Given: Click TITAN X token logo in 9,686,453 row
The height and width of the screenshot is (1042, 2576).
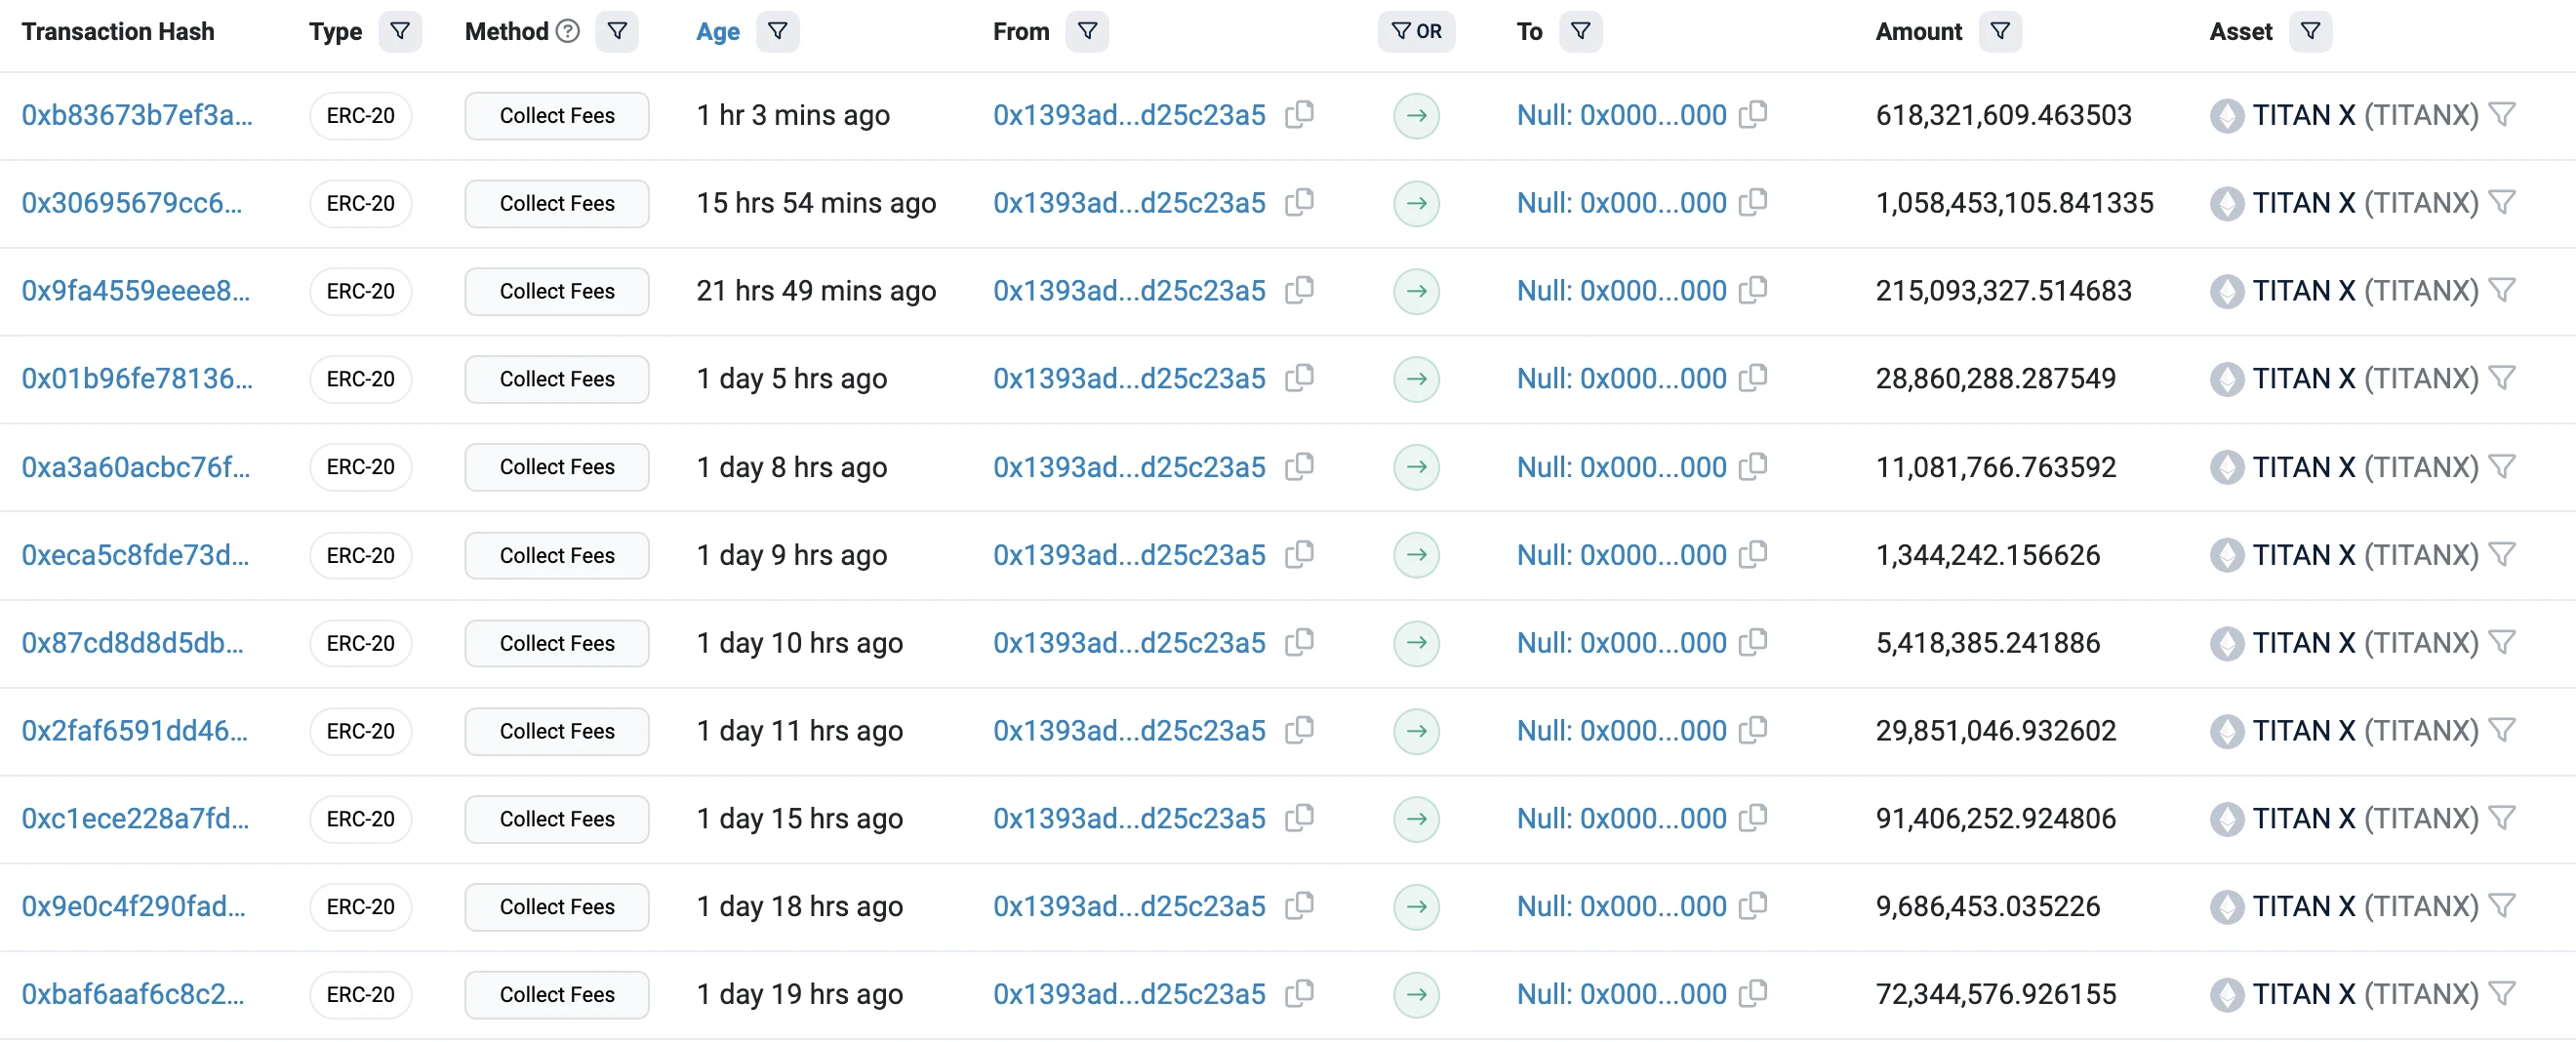Looking at the screenshot, I should point(2226,907).
